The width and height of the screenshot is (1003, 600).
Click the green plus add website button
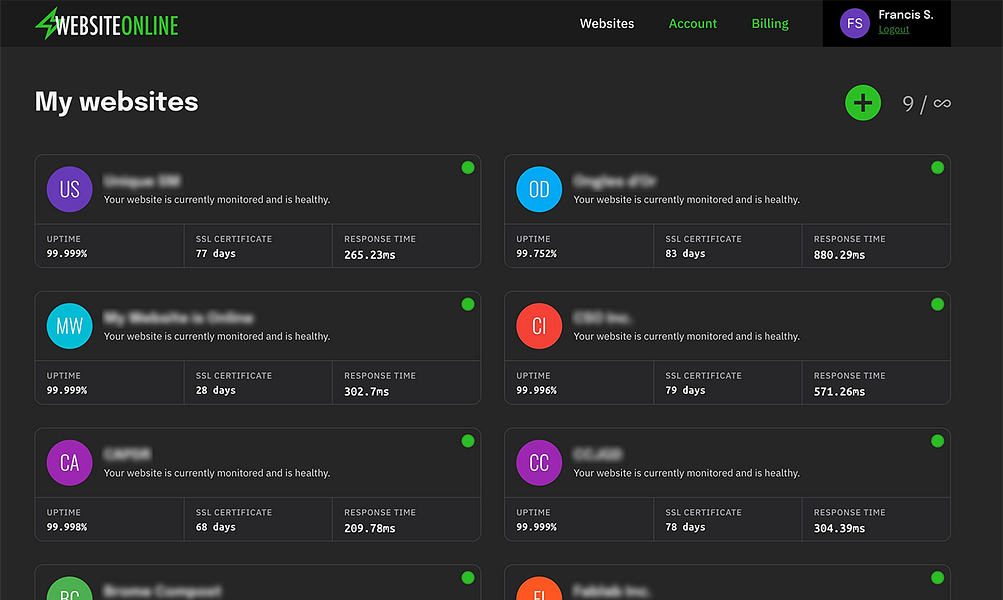863,102
